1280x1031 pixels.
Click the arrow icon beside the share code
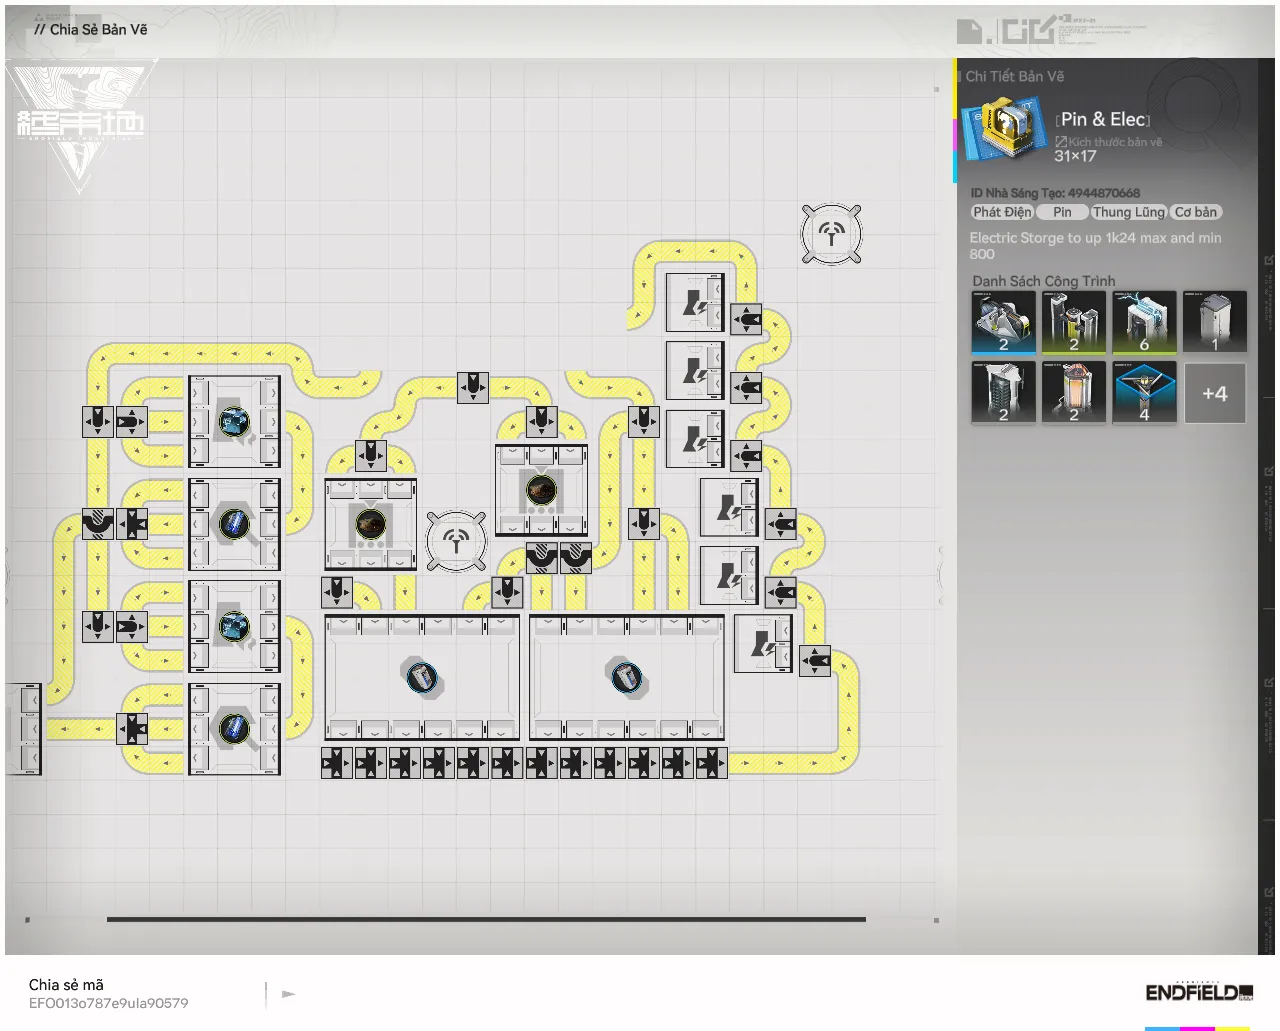[289, 994]
